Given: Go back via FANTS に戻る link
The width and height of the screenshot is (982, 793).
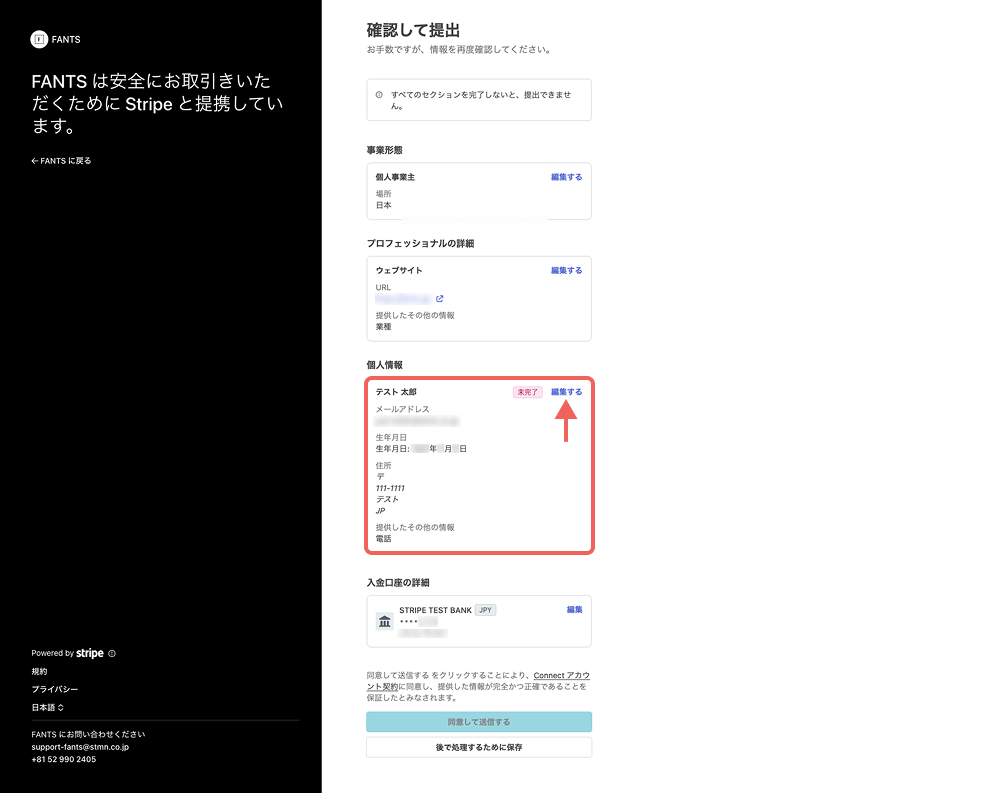Looking at the screenshot, I should tap(61, 161).
